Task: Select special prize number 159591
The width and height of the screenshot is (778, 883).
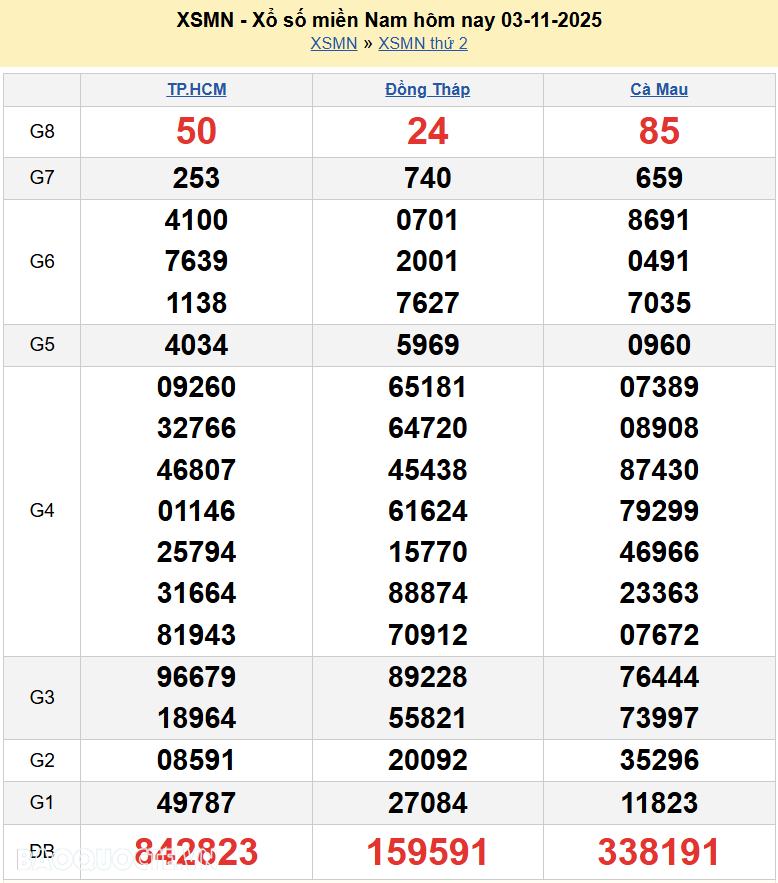Action: tap(427, 852)
